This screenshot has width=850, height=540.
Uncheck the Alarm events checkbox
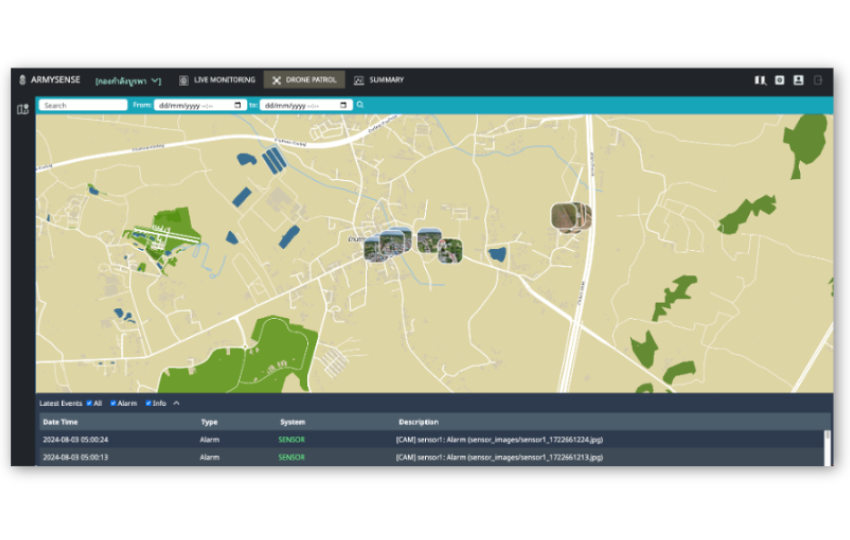point(114,403)
